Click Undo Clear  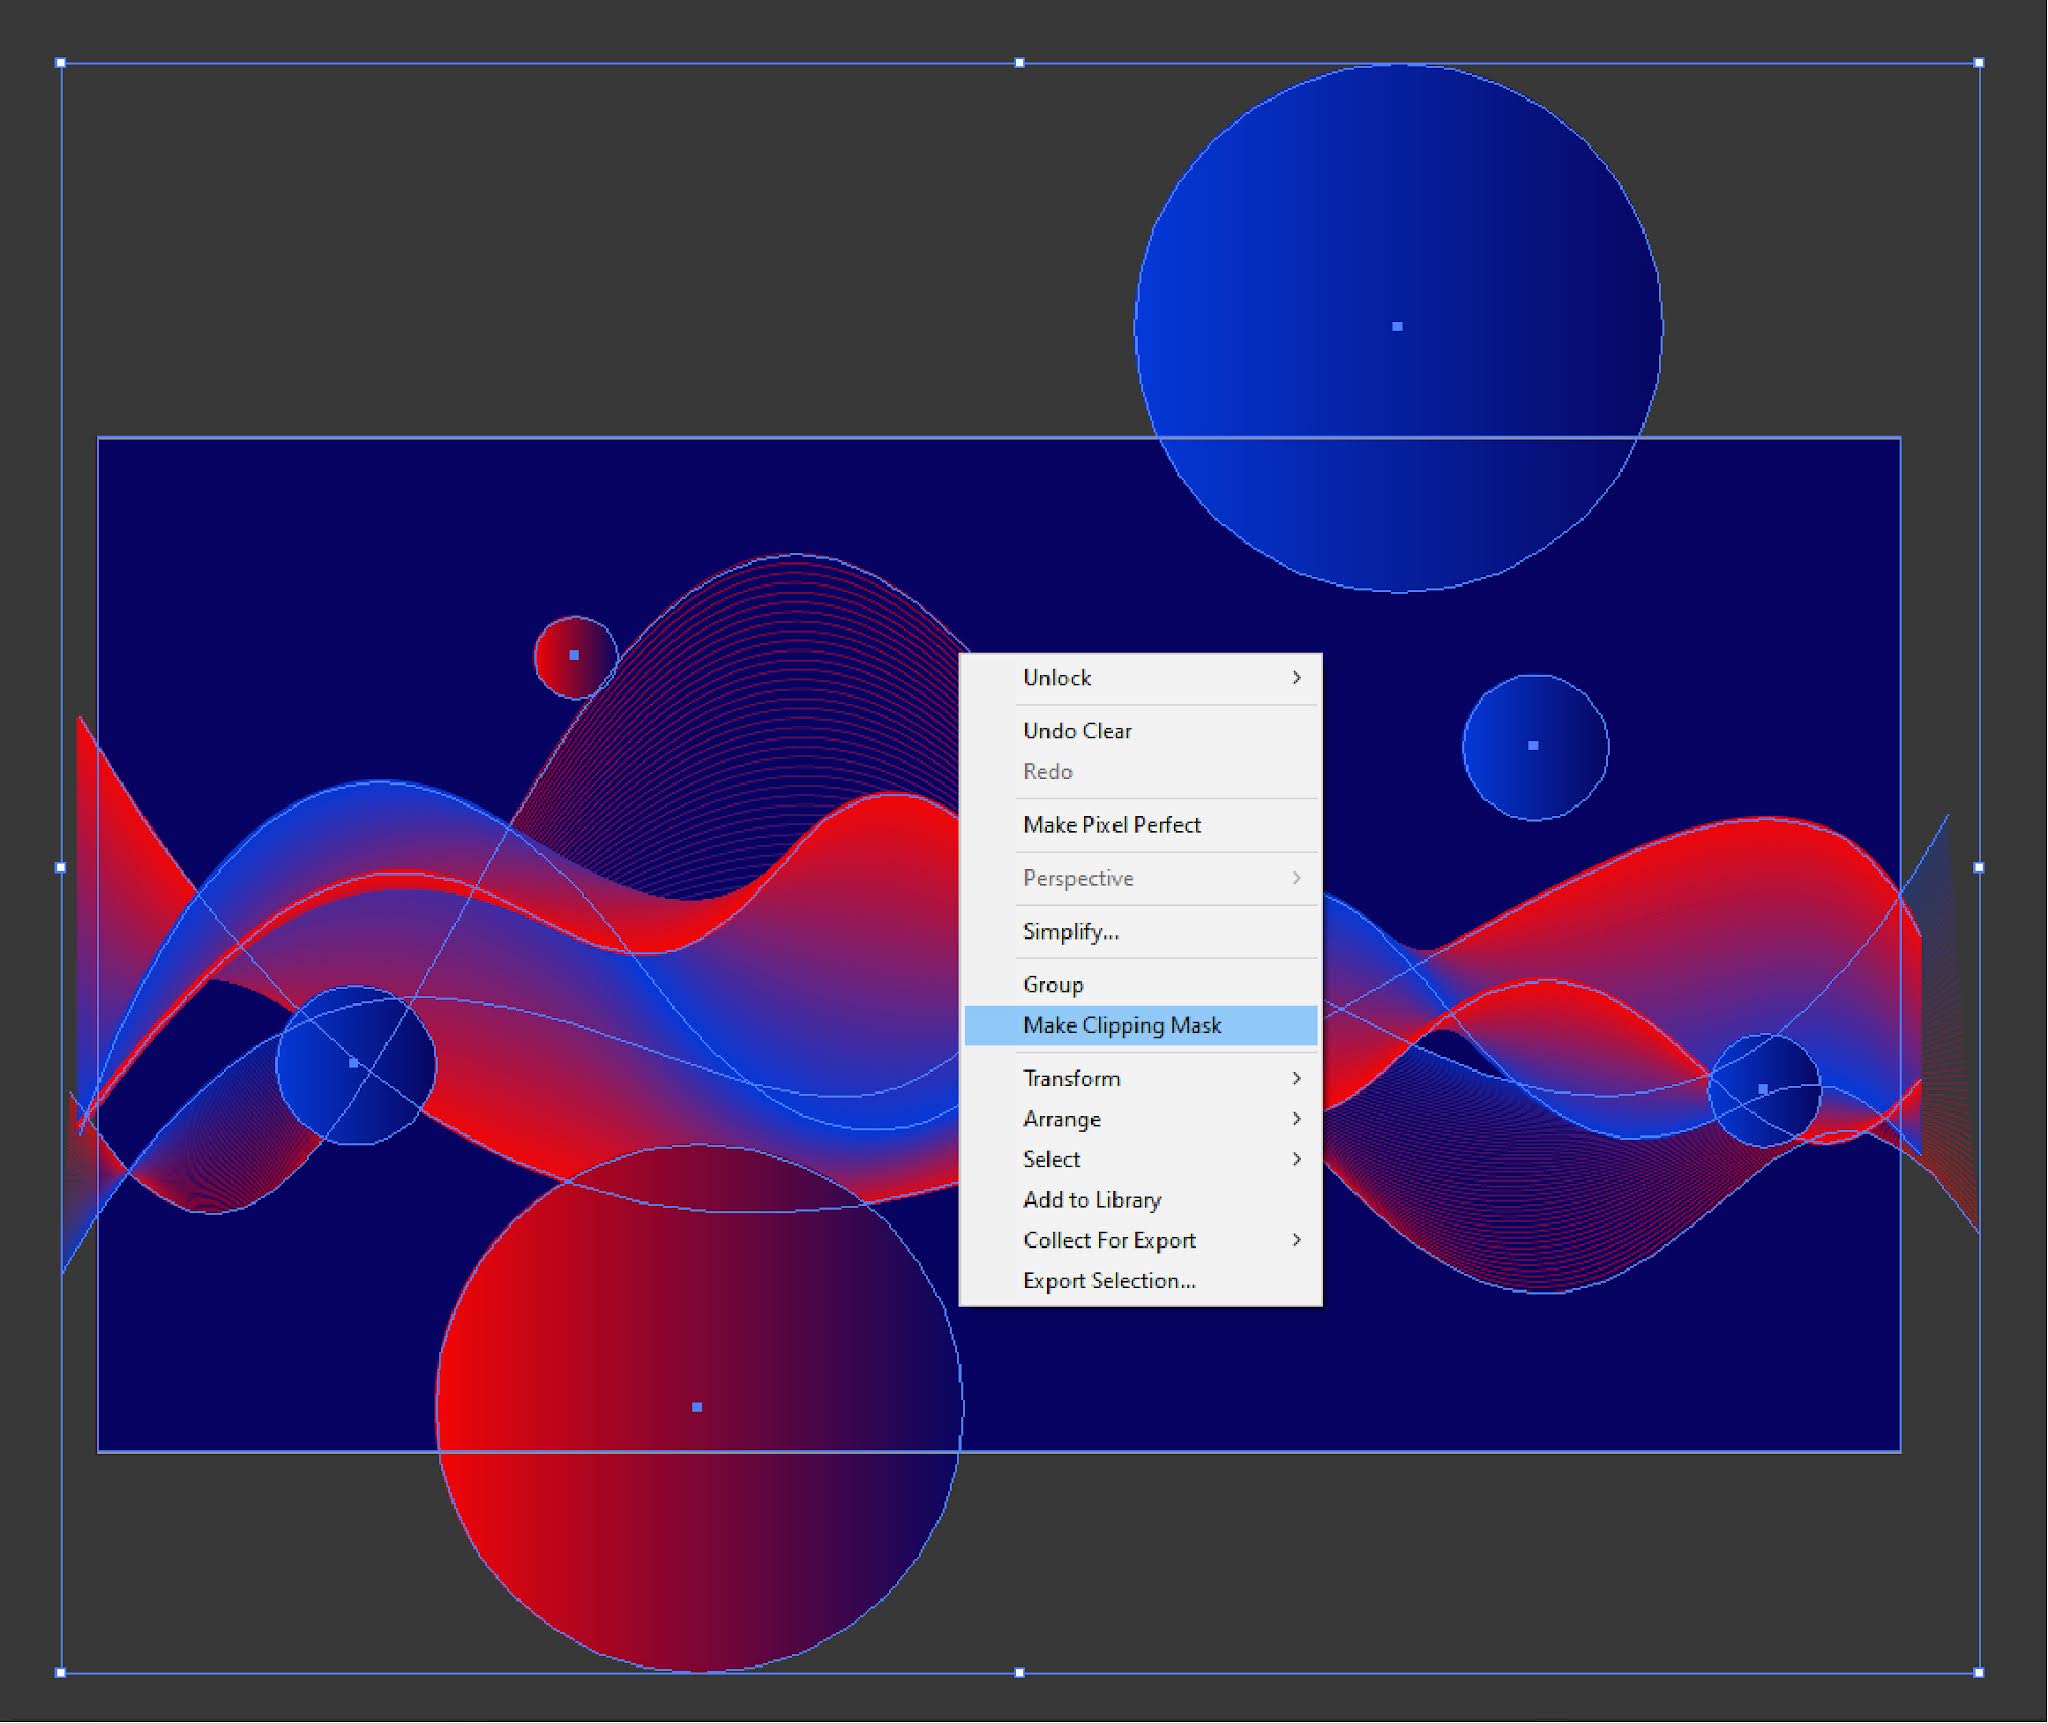(x=1076, y=730)
